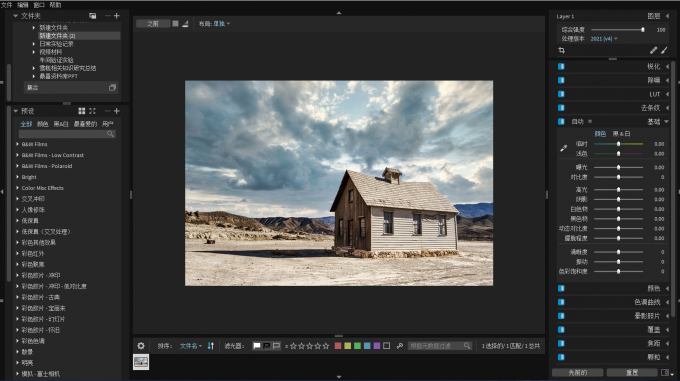Toggle the Basic (基础) panel switch
This screenshot has width=680, height=381.
click(561, 121)
